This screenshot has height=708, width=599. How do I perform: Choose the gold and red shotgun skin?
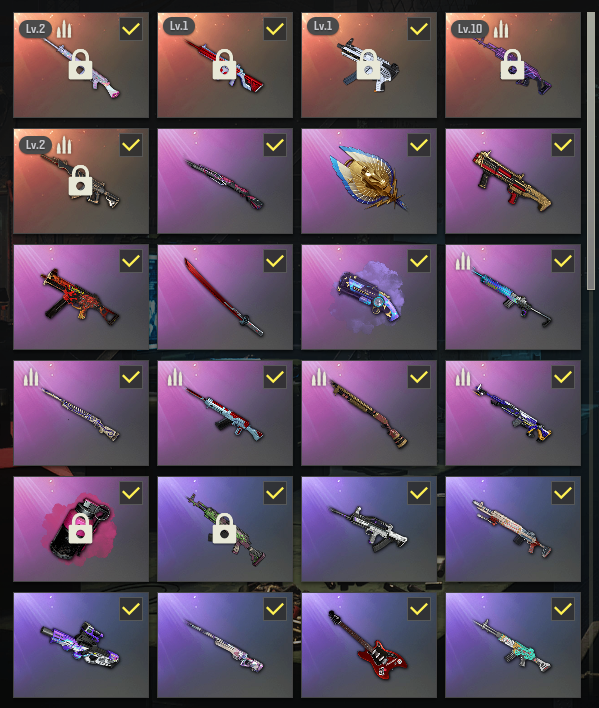coord(513,181)
